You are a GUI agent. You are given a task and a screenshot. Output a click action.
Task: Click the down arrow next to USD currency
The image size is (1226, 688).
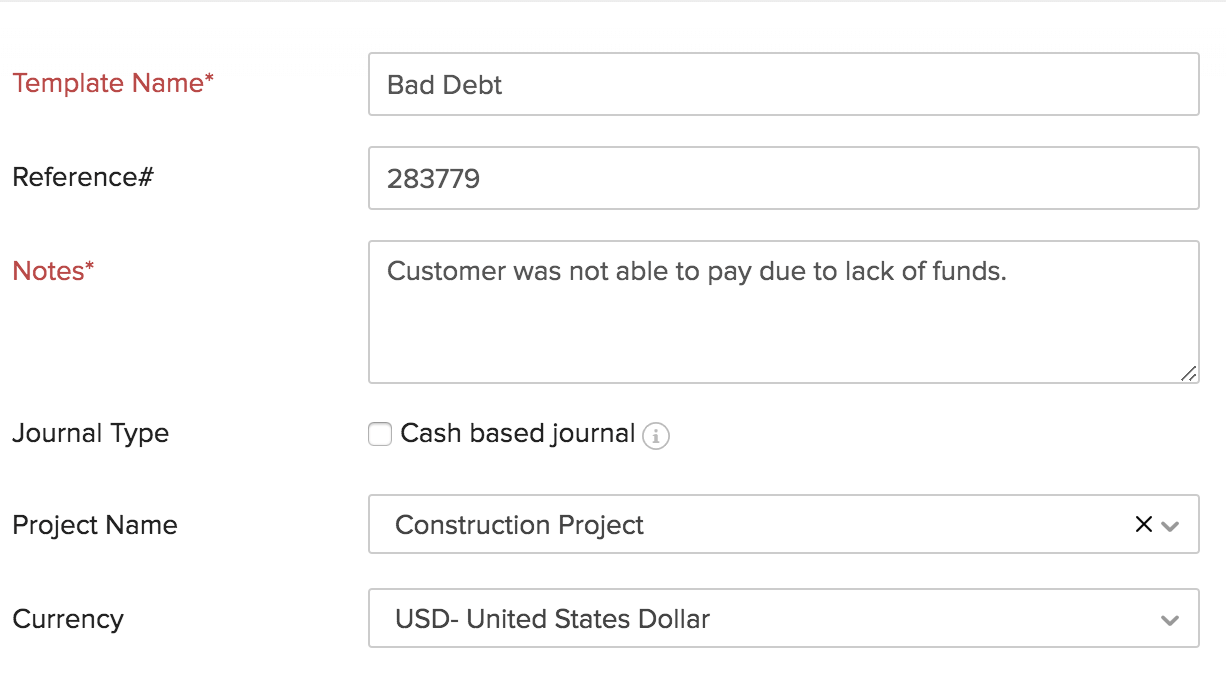click(x=1168, y=618)
